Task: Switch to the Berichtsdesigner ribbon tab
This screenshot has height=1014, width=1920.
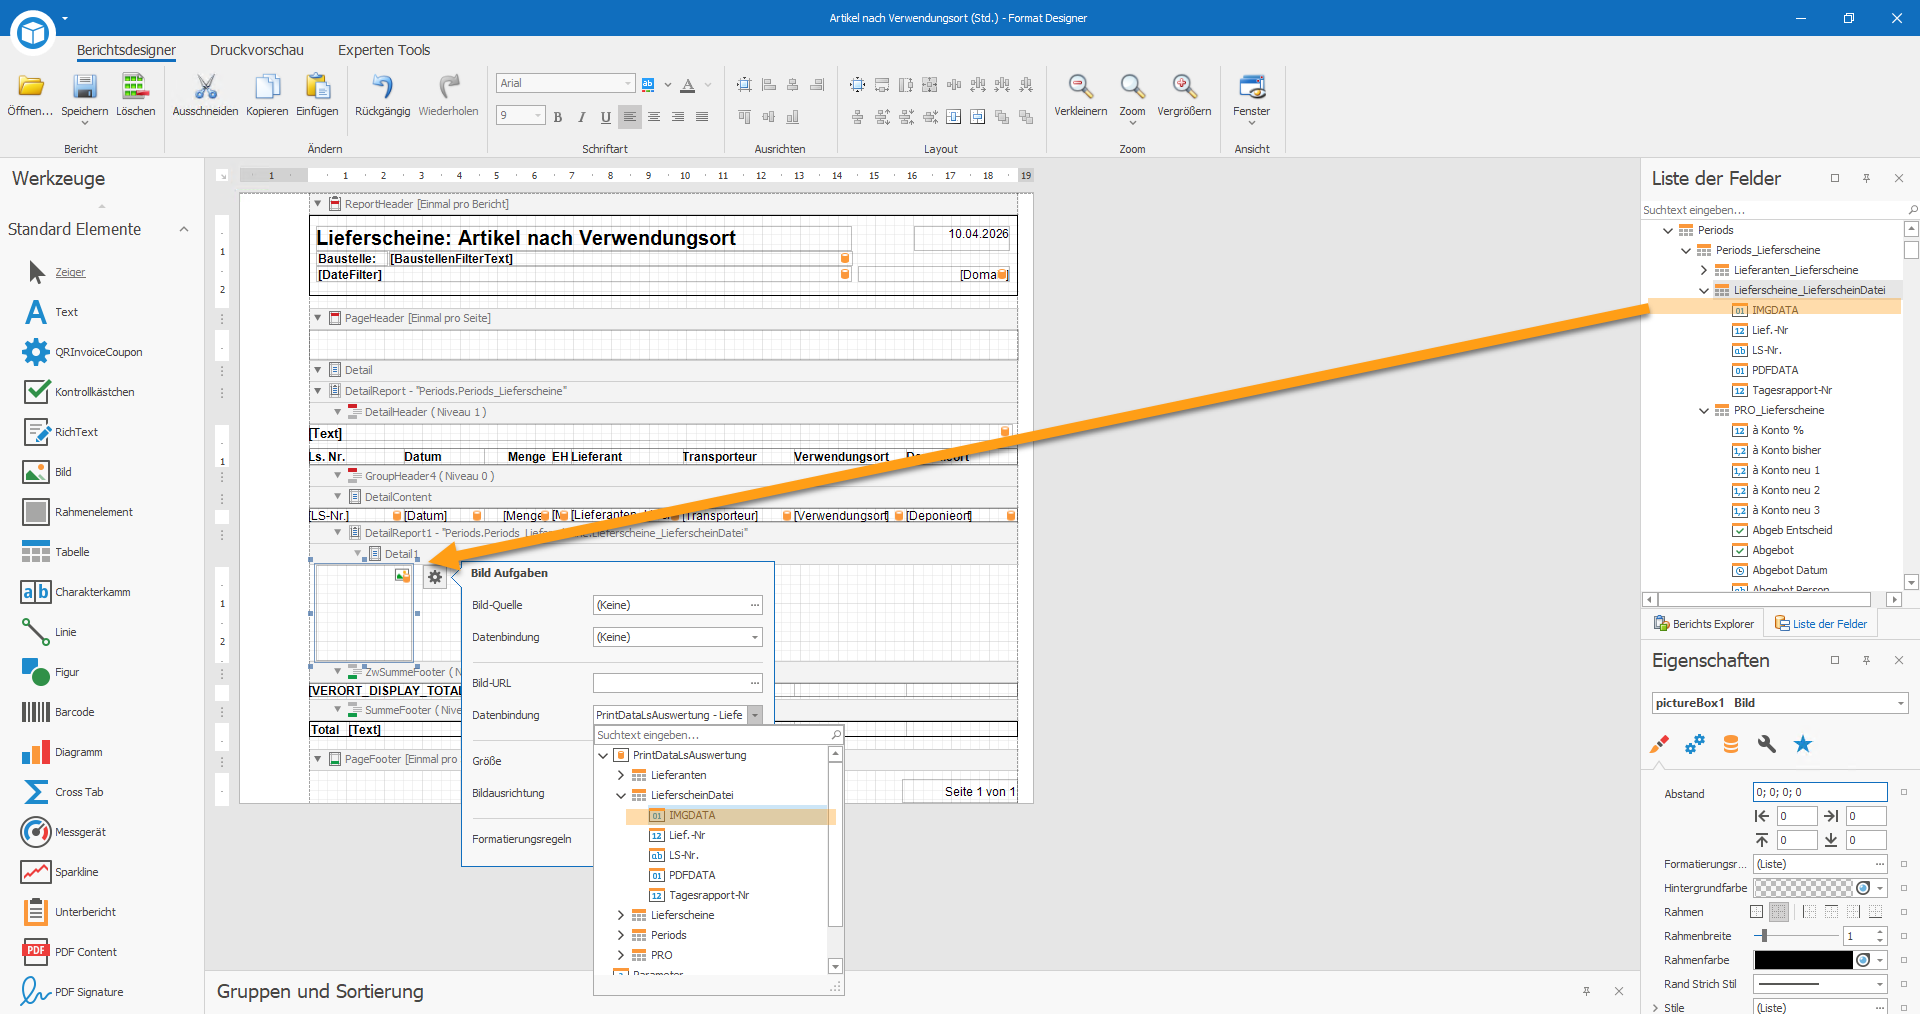Action: point(126,50)
